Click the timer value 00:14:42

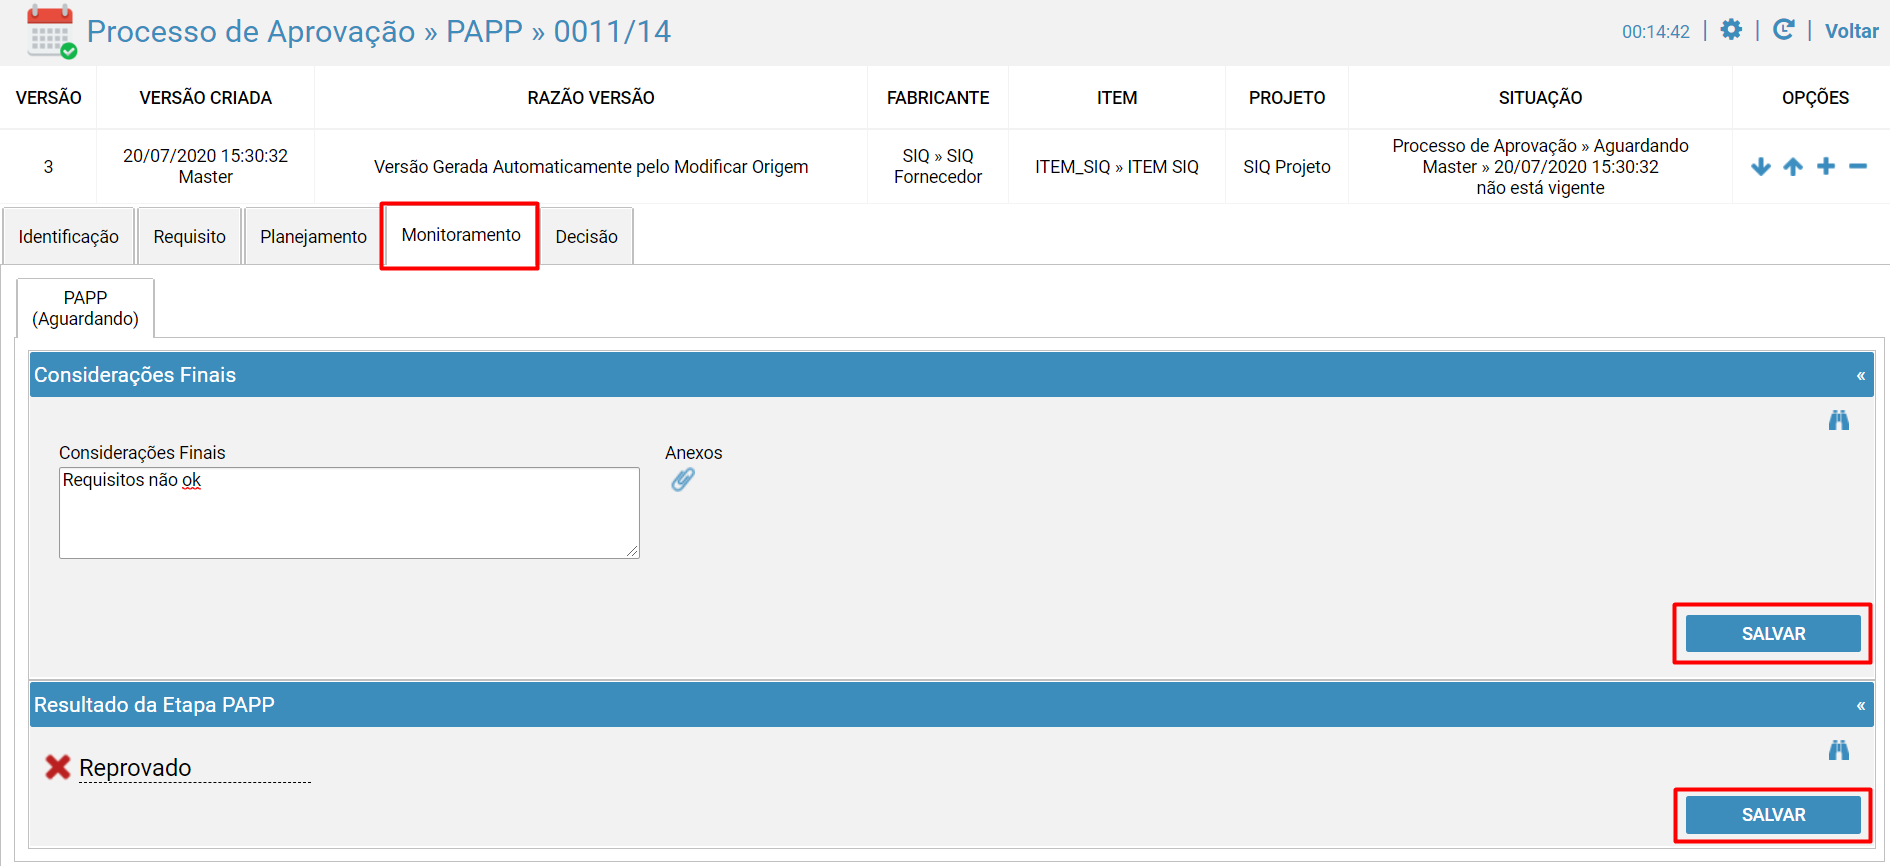[1656, 32]
